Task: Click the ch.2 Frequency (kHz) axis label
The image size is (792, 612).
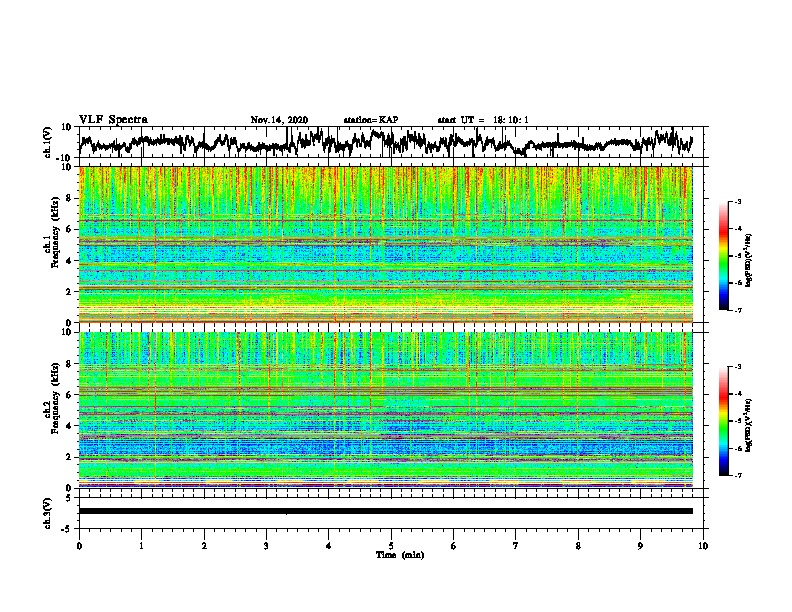Action: pos(52,398)
